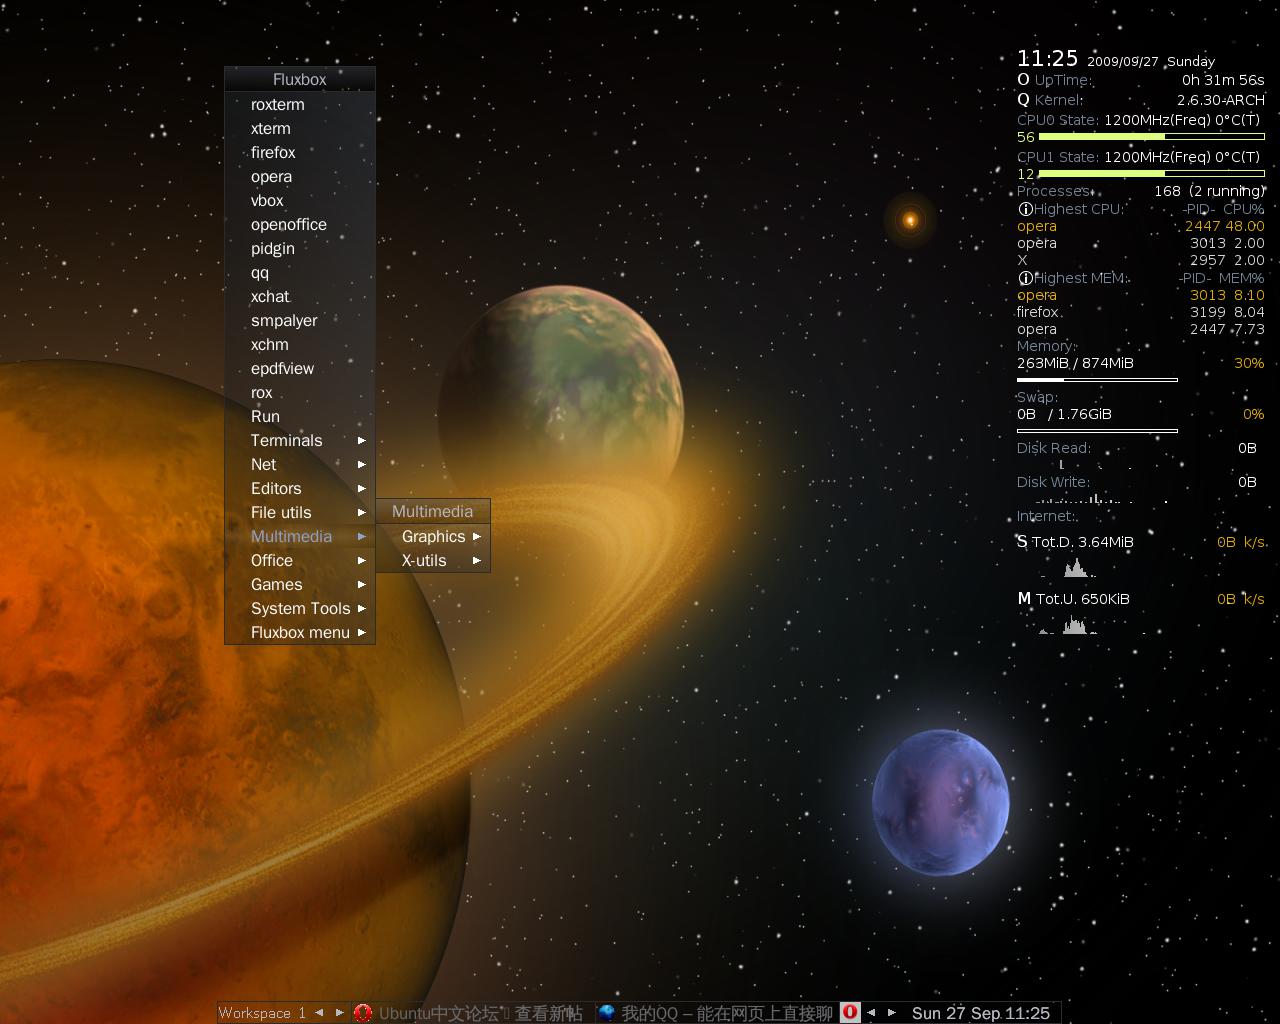
Task: Click the Tot.U. 650KiB upload total
Action: click(x=1083, y=599)
